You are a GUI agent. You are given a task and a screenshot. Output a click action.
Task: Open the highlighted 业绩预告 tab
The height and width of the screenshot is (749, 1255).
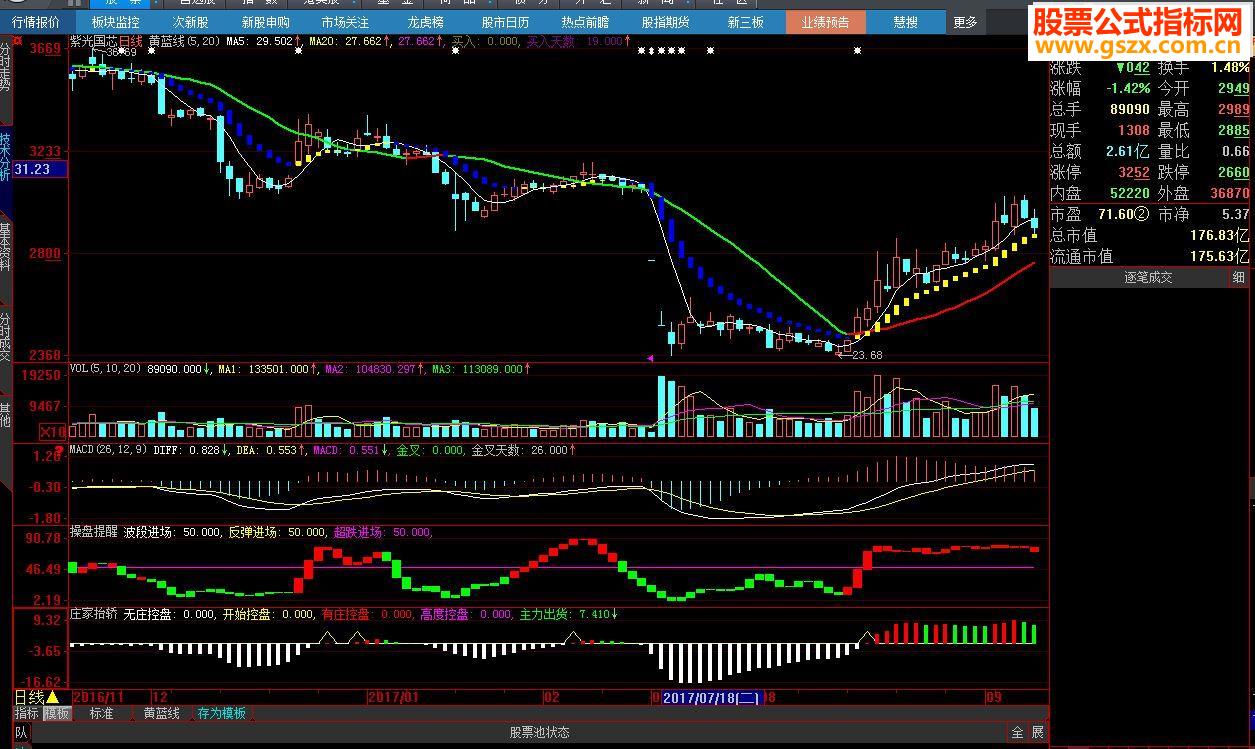[x=825, y=22]
